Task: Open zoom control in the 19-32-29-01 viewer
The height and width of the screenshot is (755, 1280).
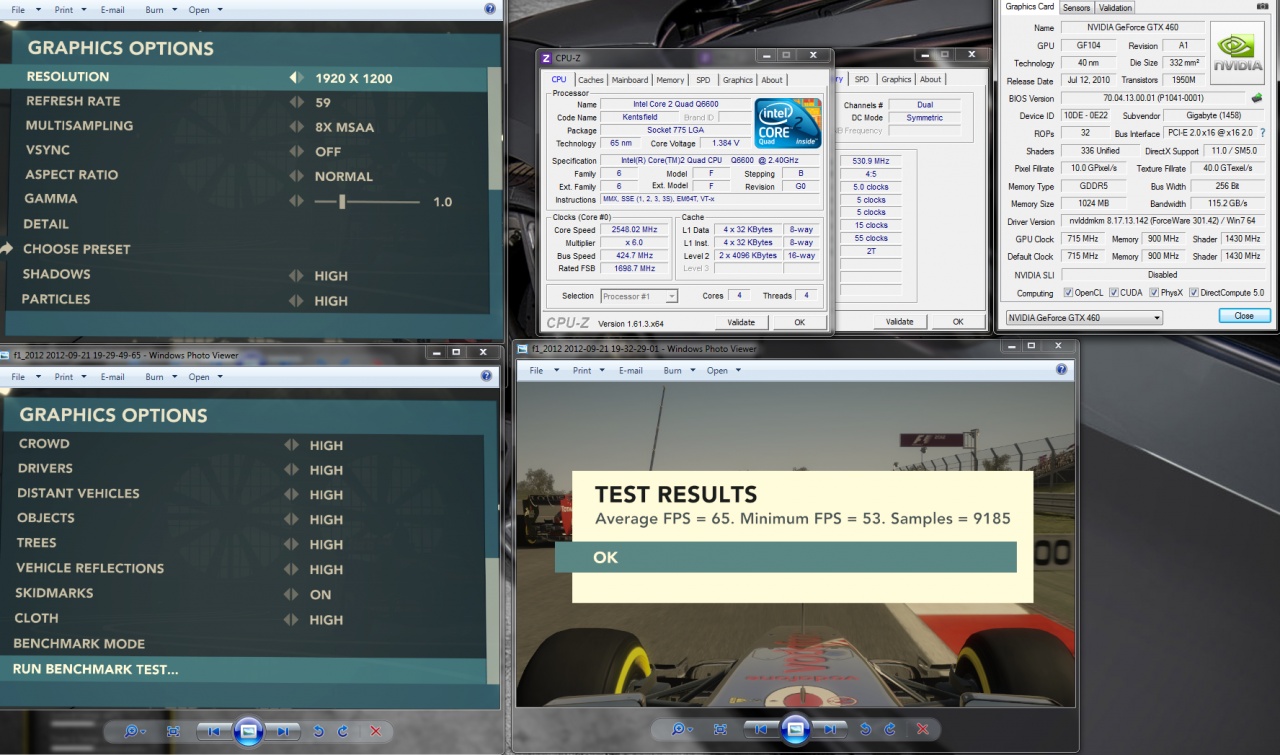Action: (x=681, y=729)
